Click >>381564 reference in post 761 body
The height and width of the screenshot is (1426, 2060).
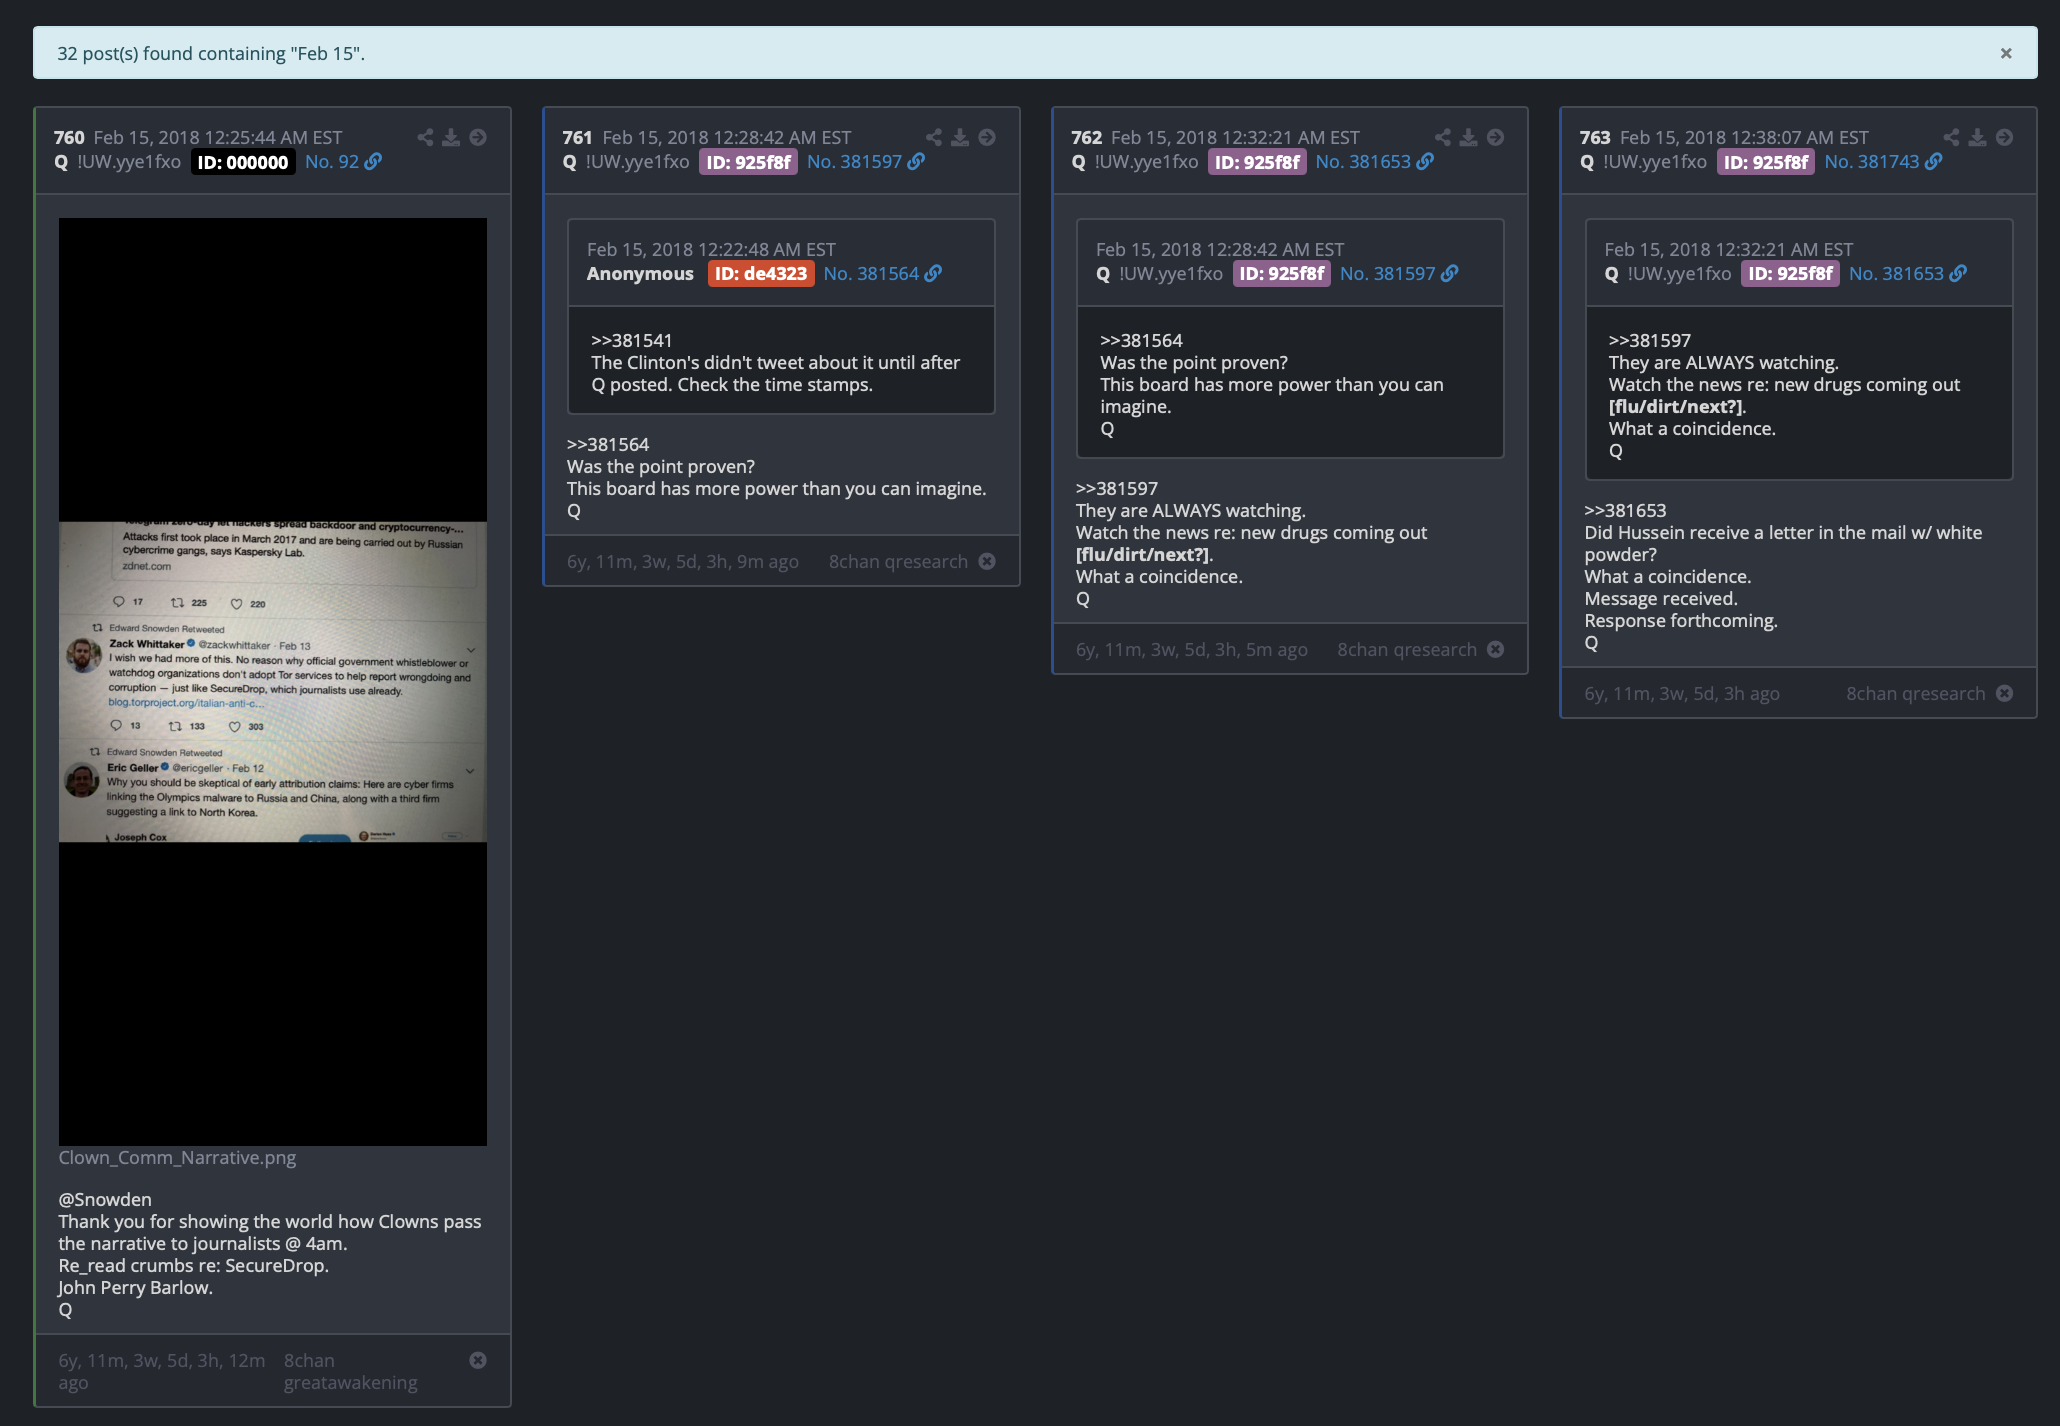point(608,444)
